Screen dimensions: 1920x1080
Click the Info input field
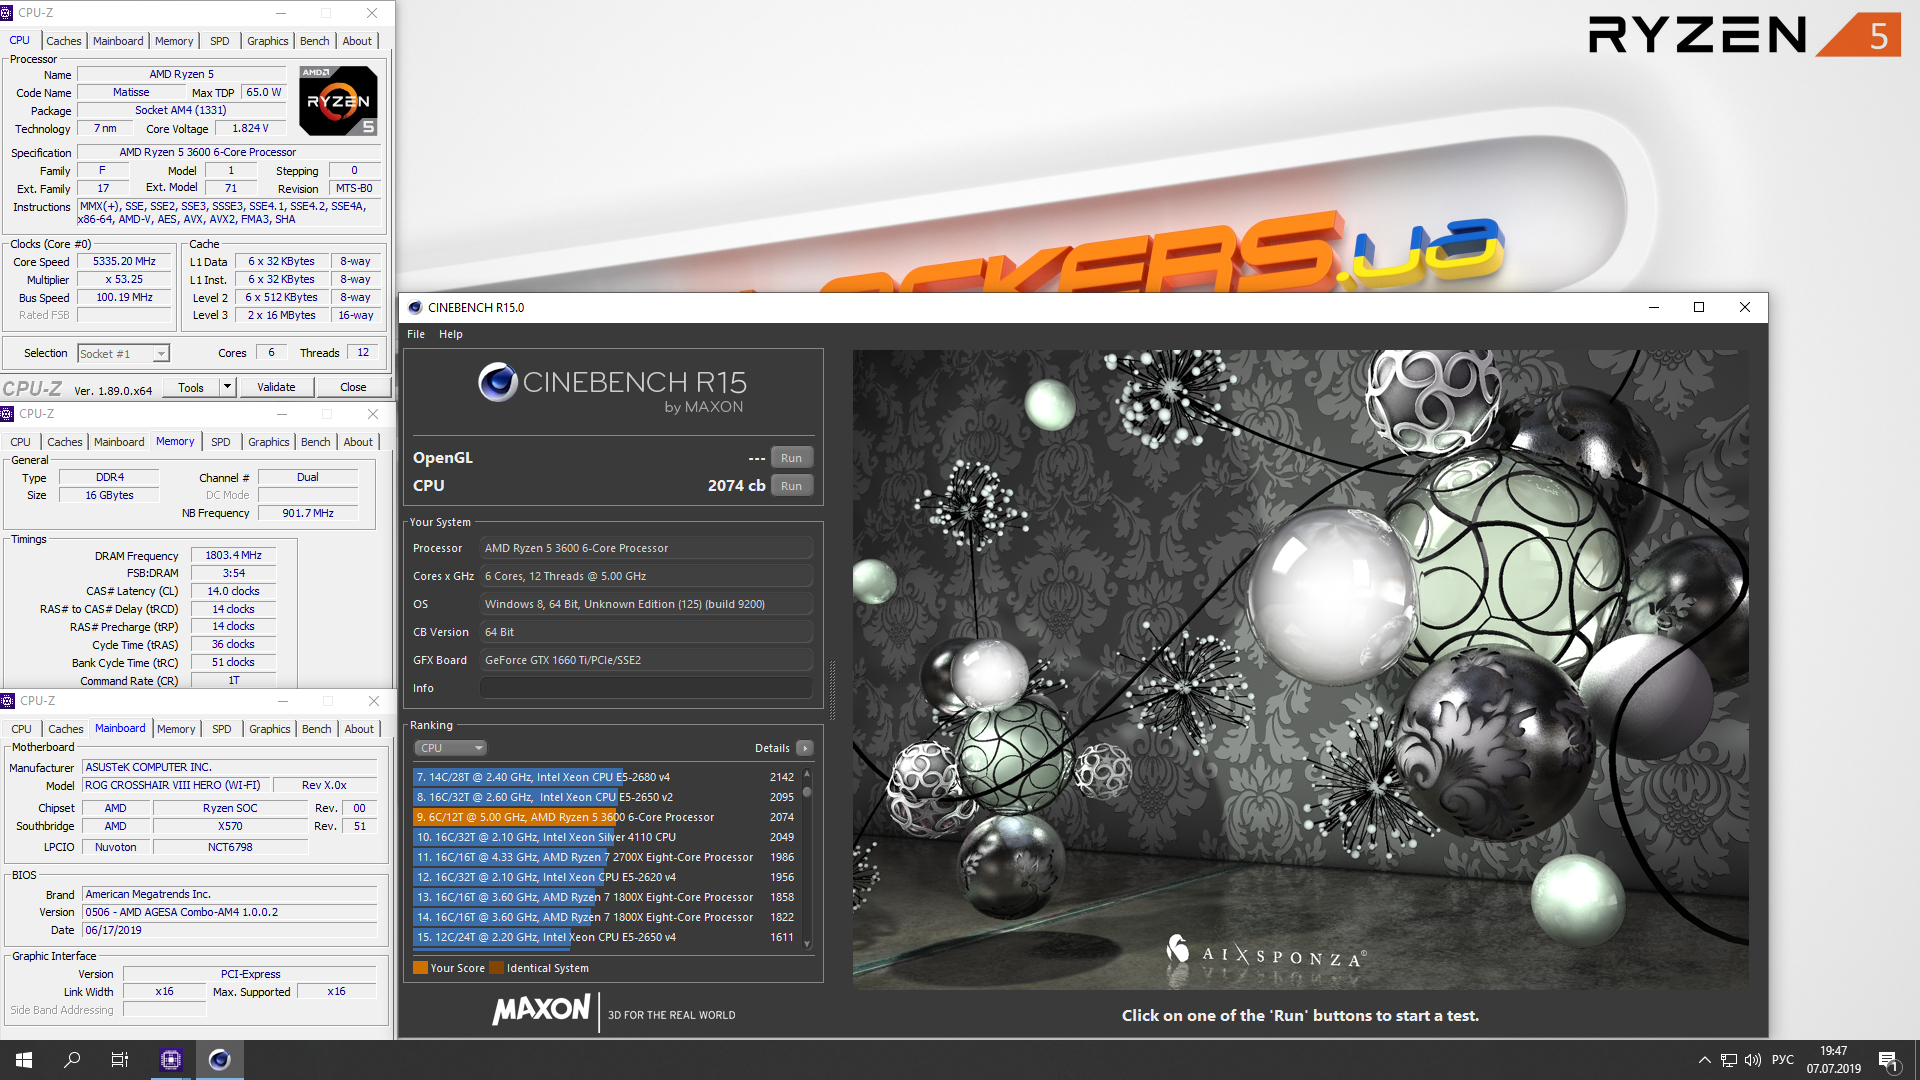coord(646,688)
